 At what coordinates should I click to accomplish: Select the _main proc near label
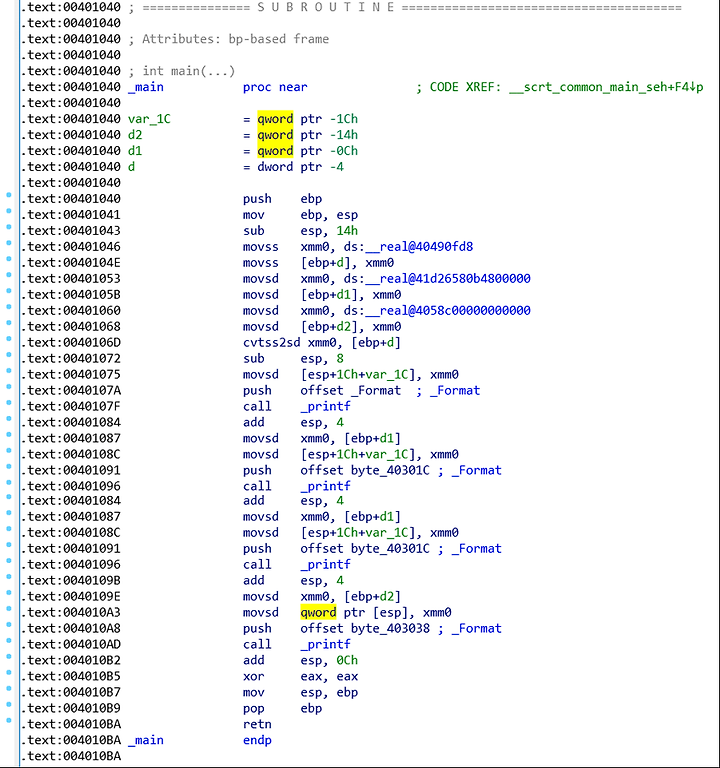click(217, 87)
